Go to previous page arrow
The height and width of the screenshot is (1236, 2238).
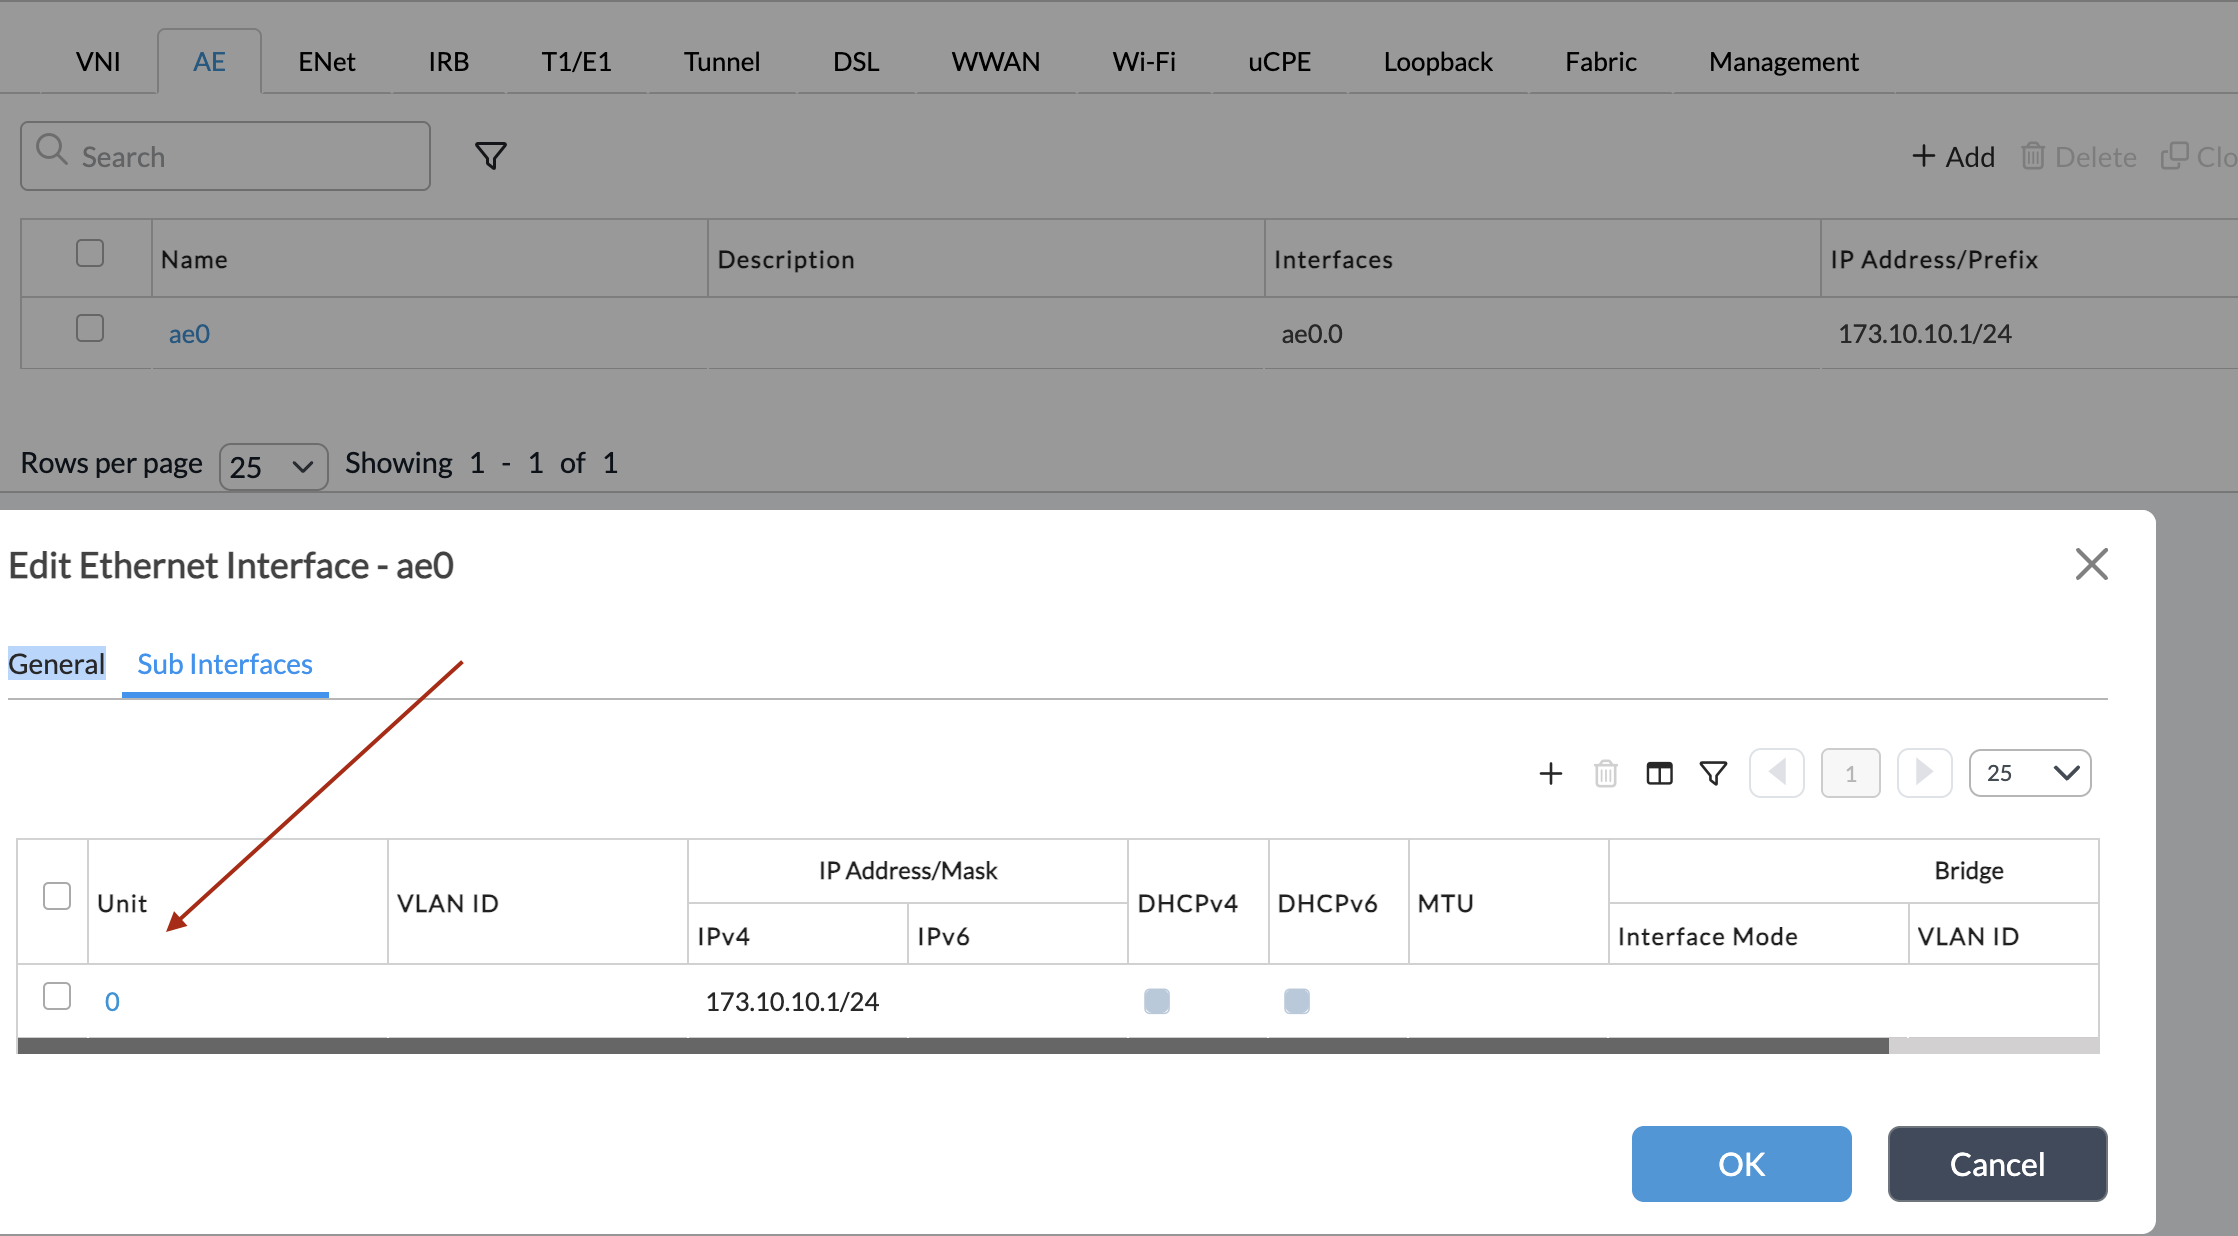[x=1777, y=773]
